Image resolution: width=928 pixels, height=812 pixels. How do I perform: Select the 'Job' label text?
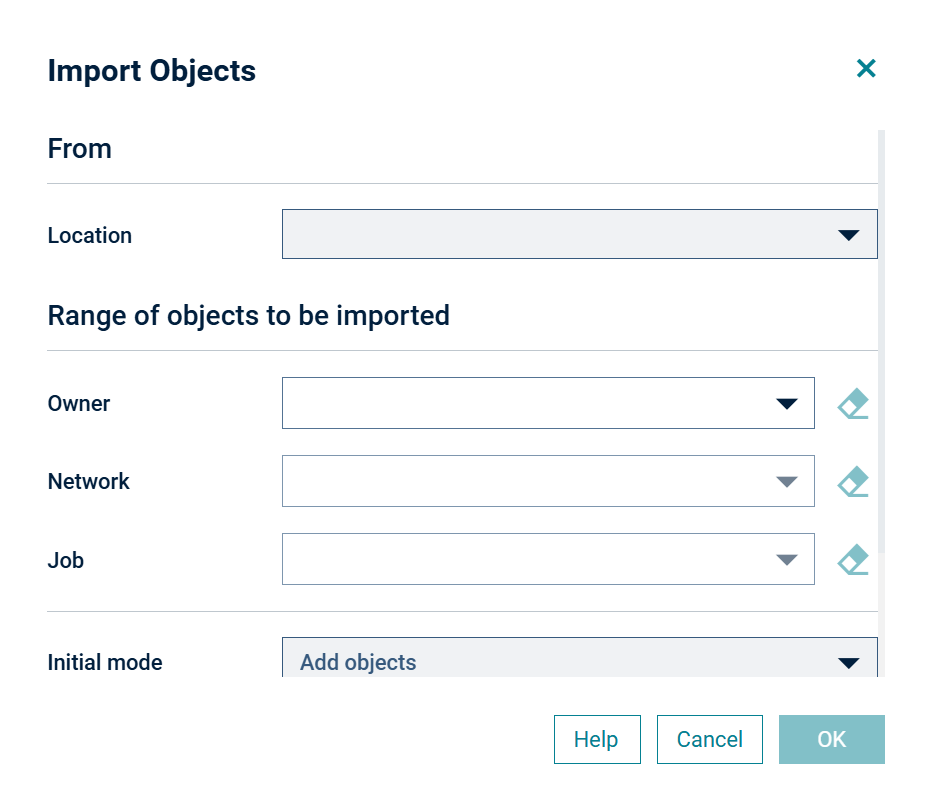point(66,560)
